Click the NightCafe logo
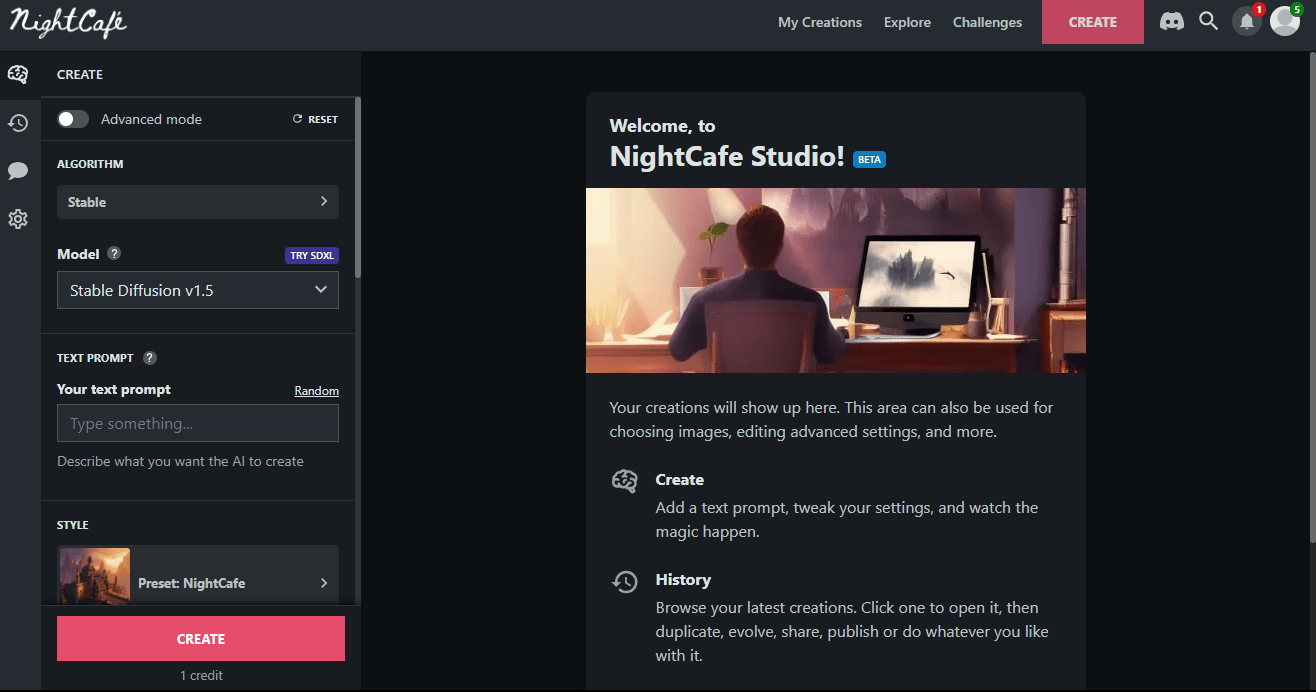Viewport: 1316px width, 692px height. click(x=68, y=22)
